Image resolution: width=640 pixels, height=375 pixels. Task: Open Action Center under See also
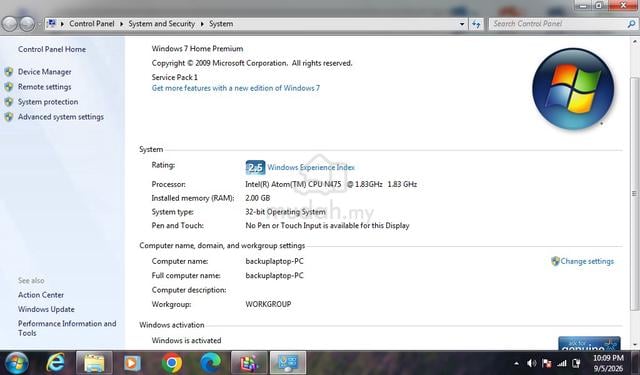[41, 295]
